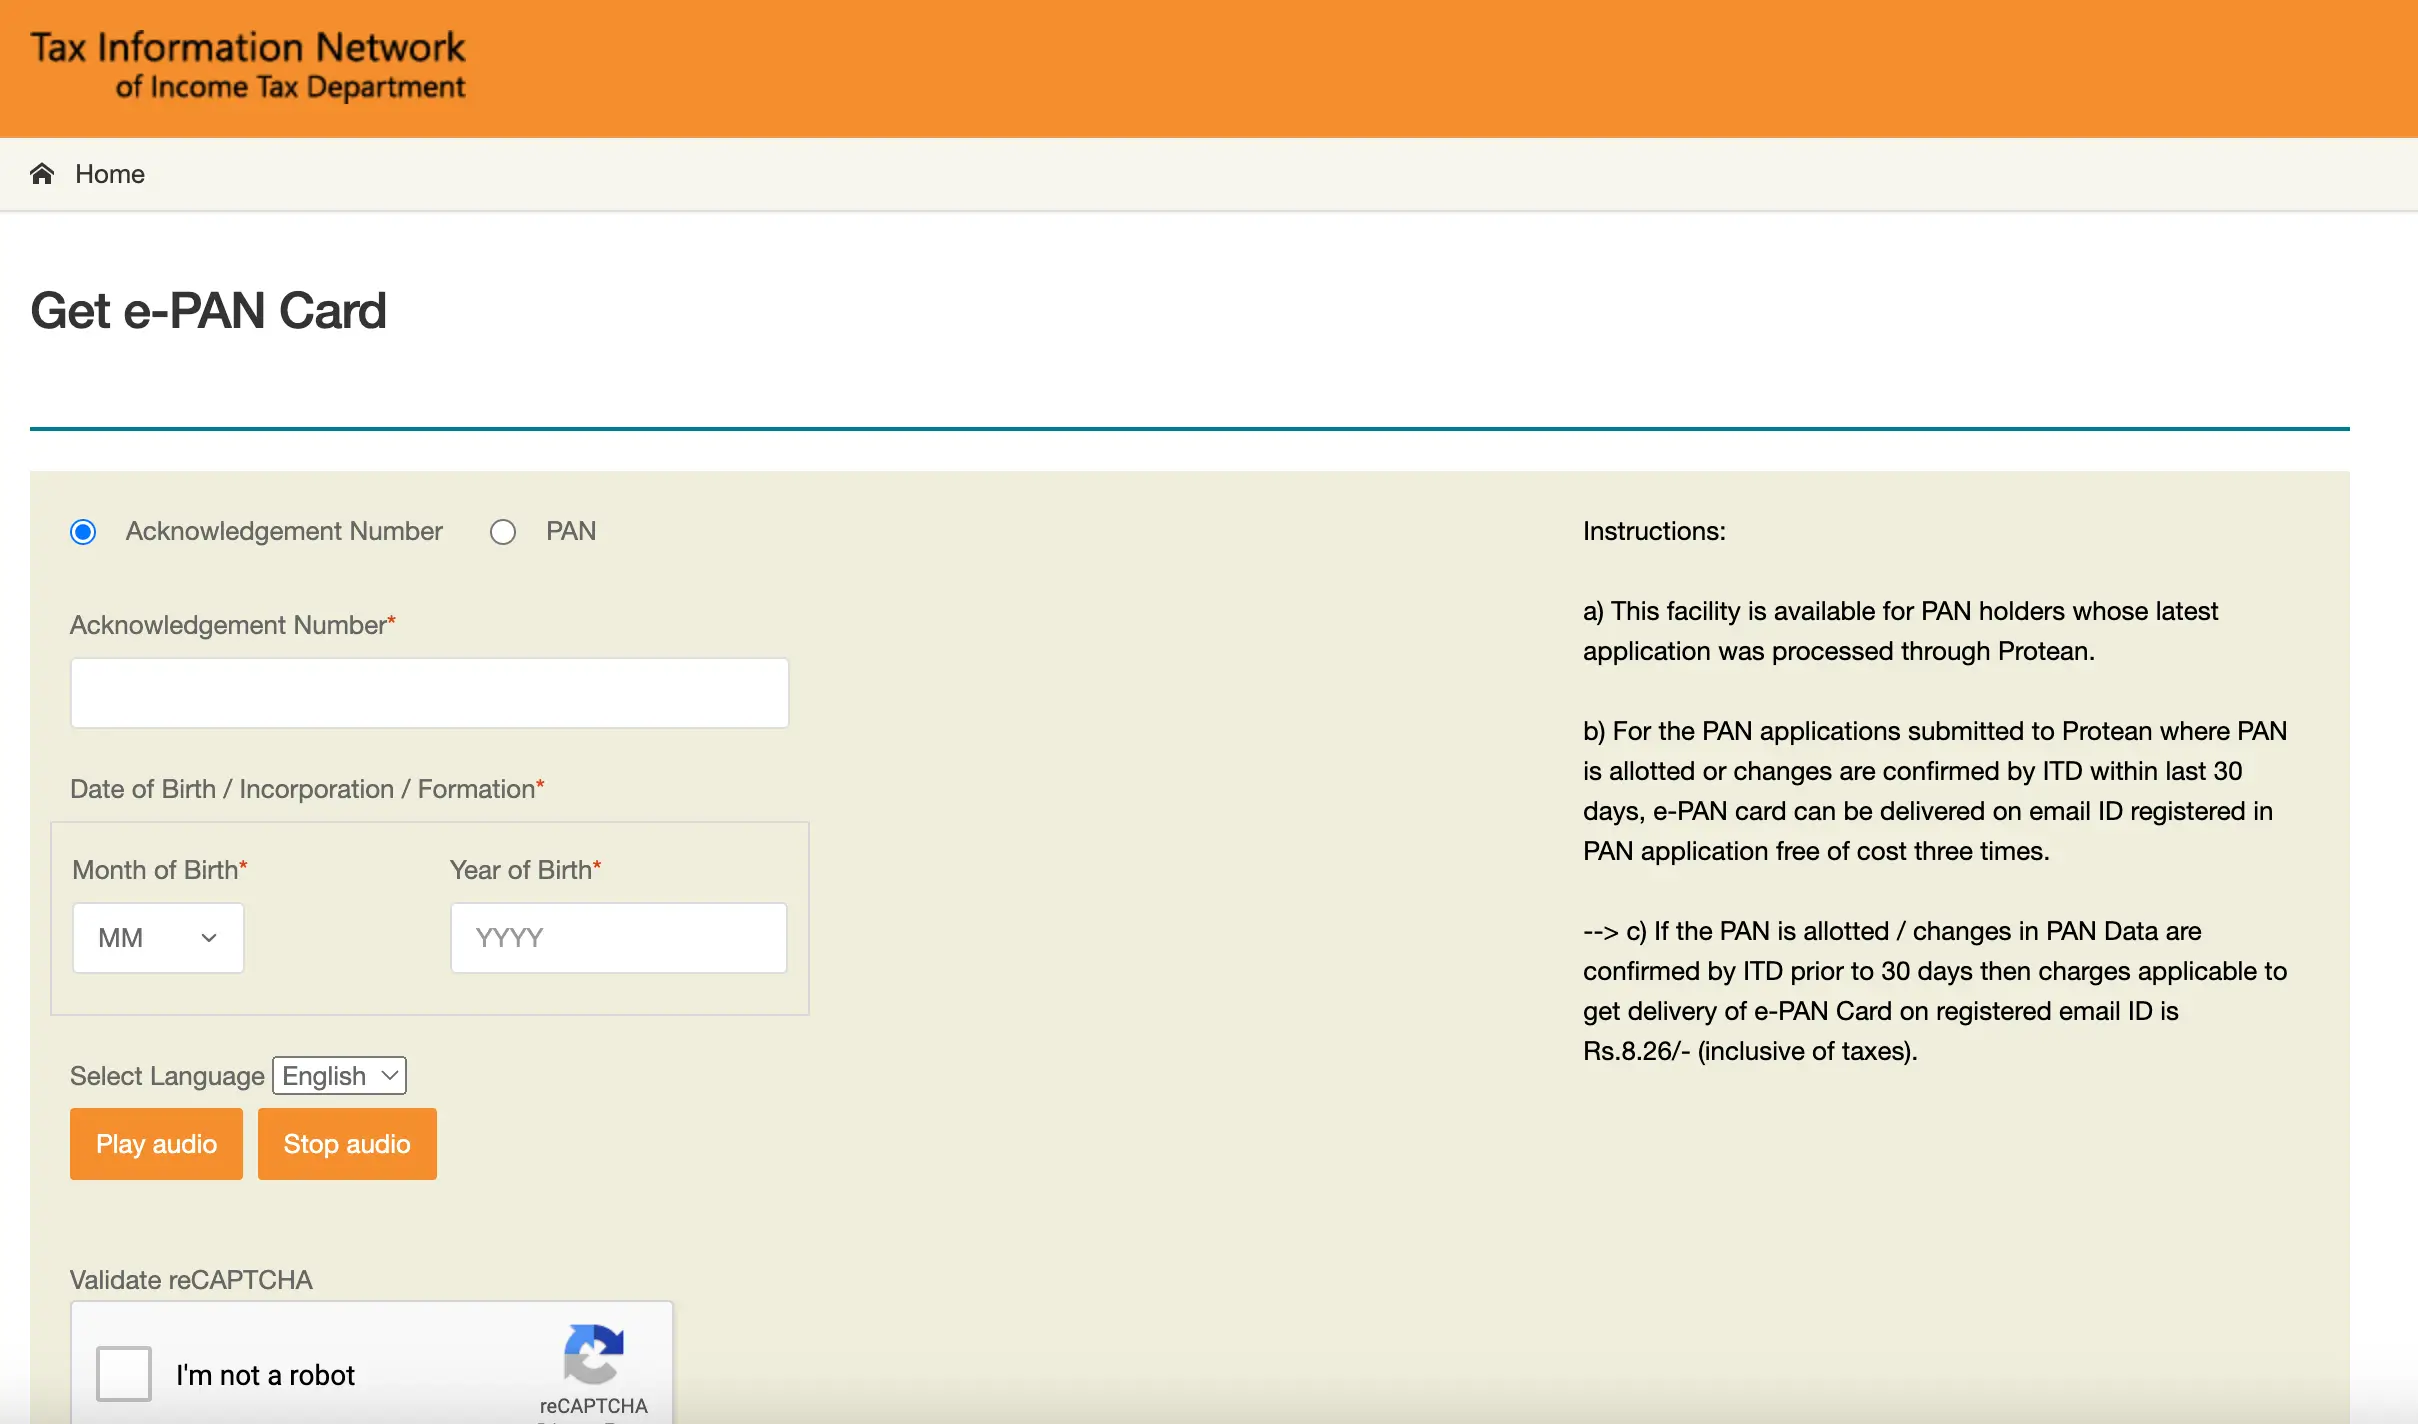Click the Home house icon

pos(42,174)
